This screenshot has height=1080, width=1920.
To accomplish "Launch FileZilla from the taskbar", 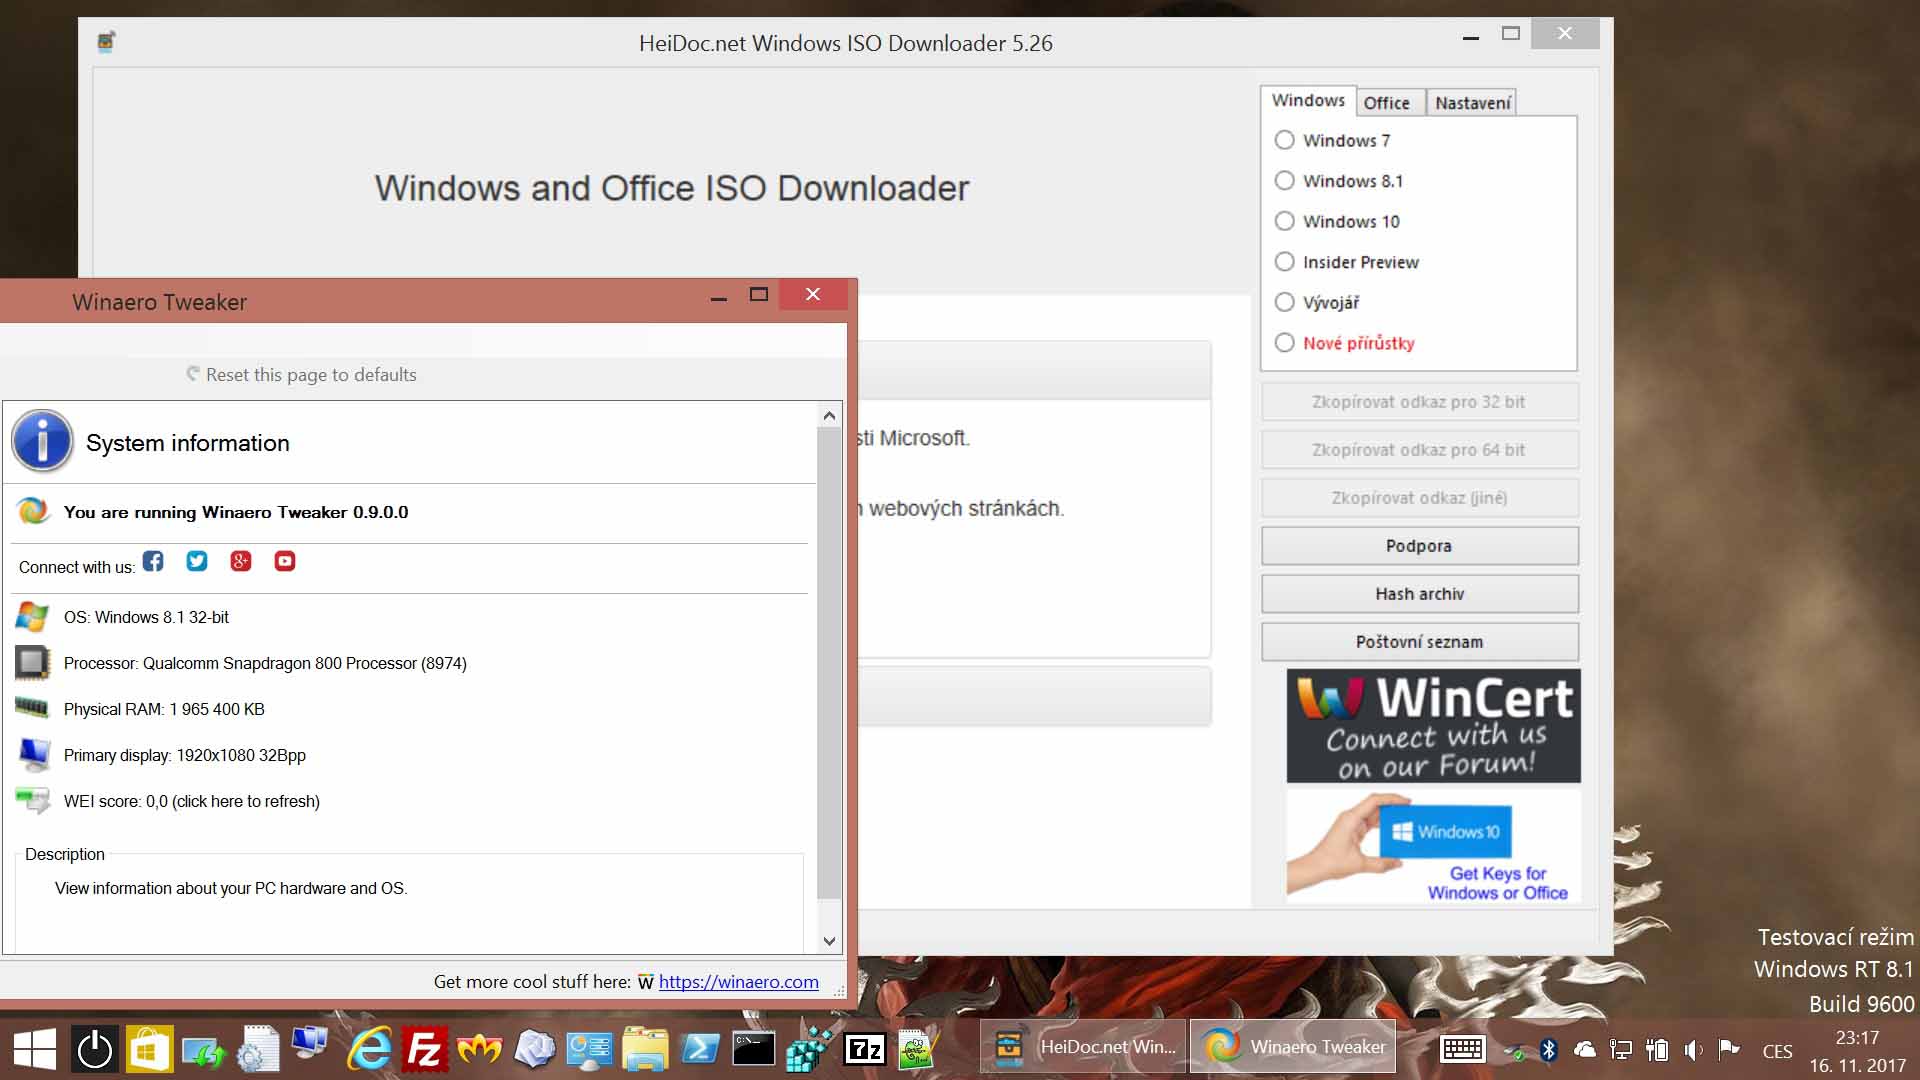I will [424, 1049].
